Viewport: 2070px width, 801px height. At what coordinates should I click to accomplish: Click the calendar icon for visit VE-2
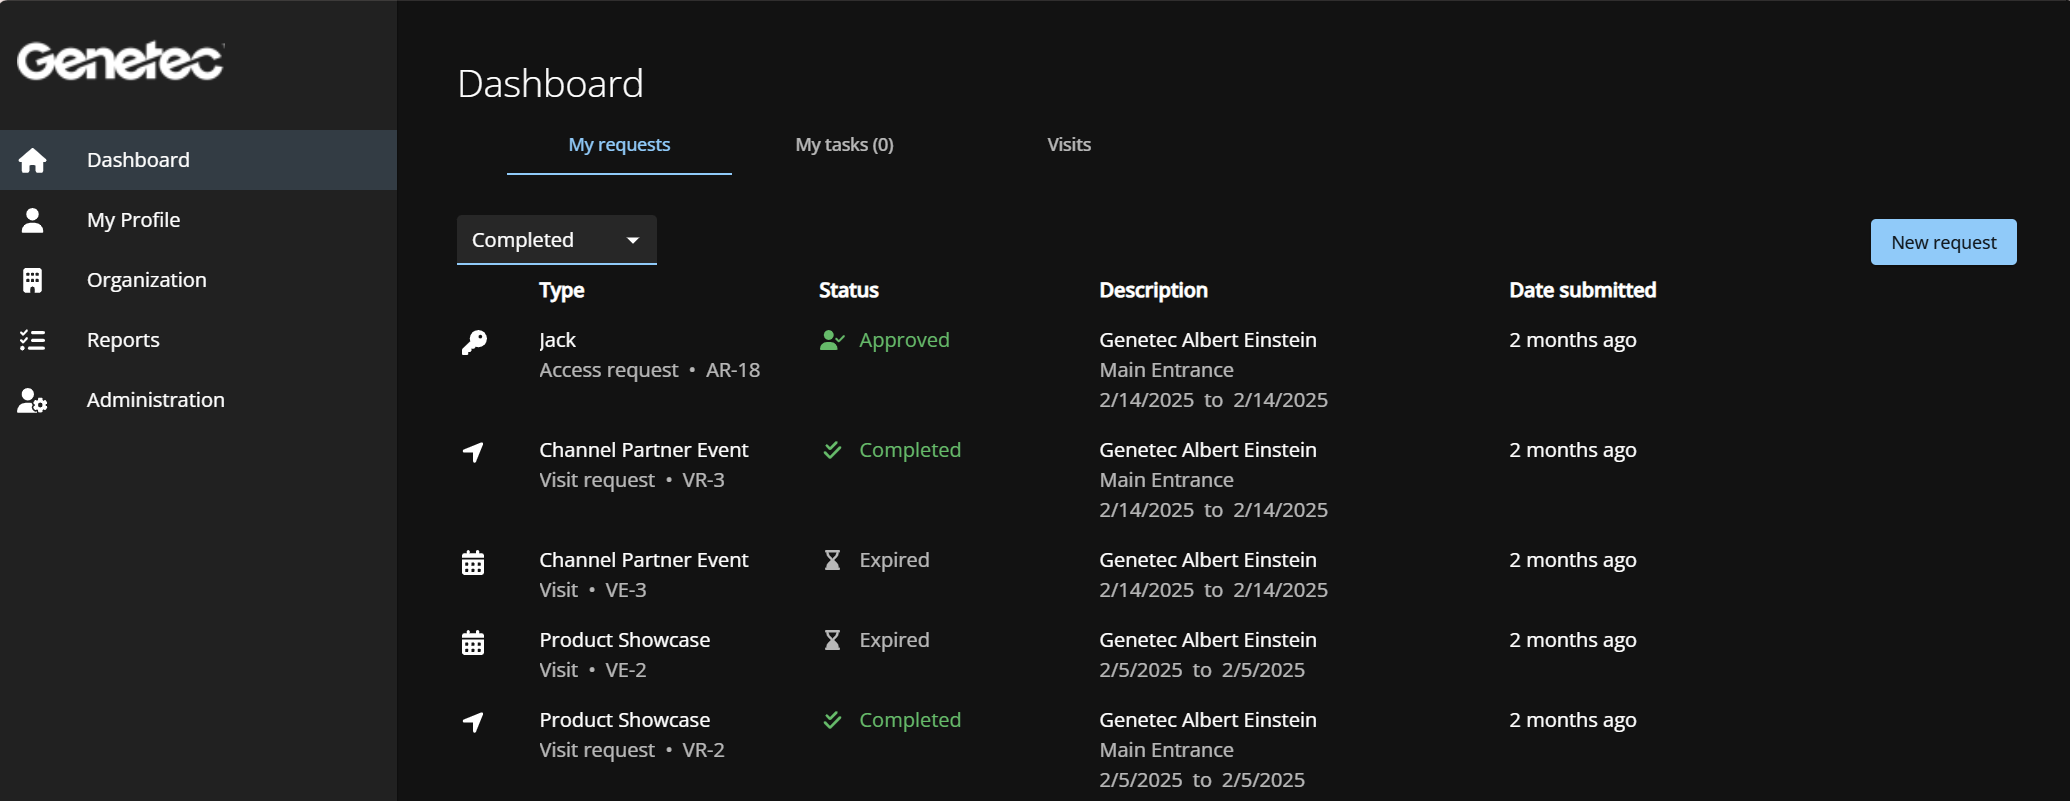(473, 643)
